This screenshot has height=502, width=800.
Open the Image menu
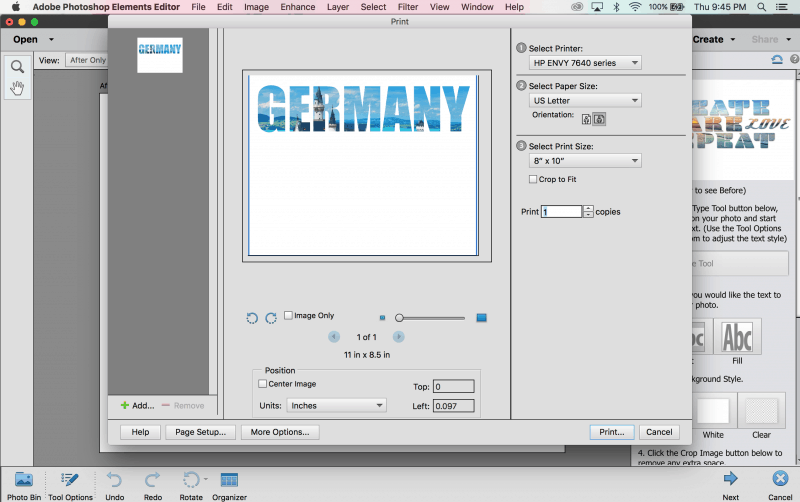coord(256,7)
